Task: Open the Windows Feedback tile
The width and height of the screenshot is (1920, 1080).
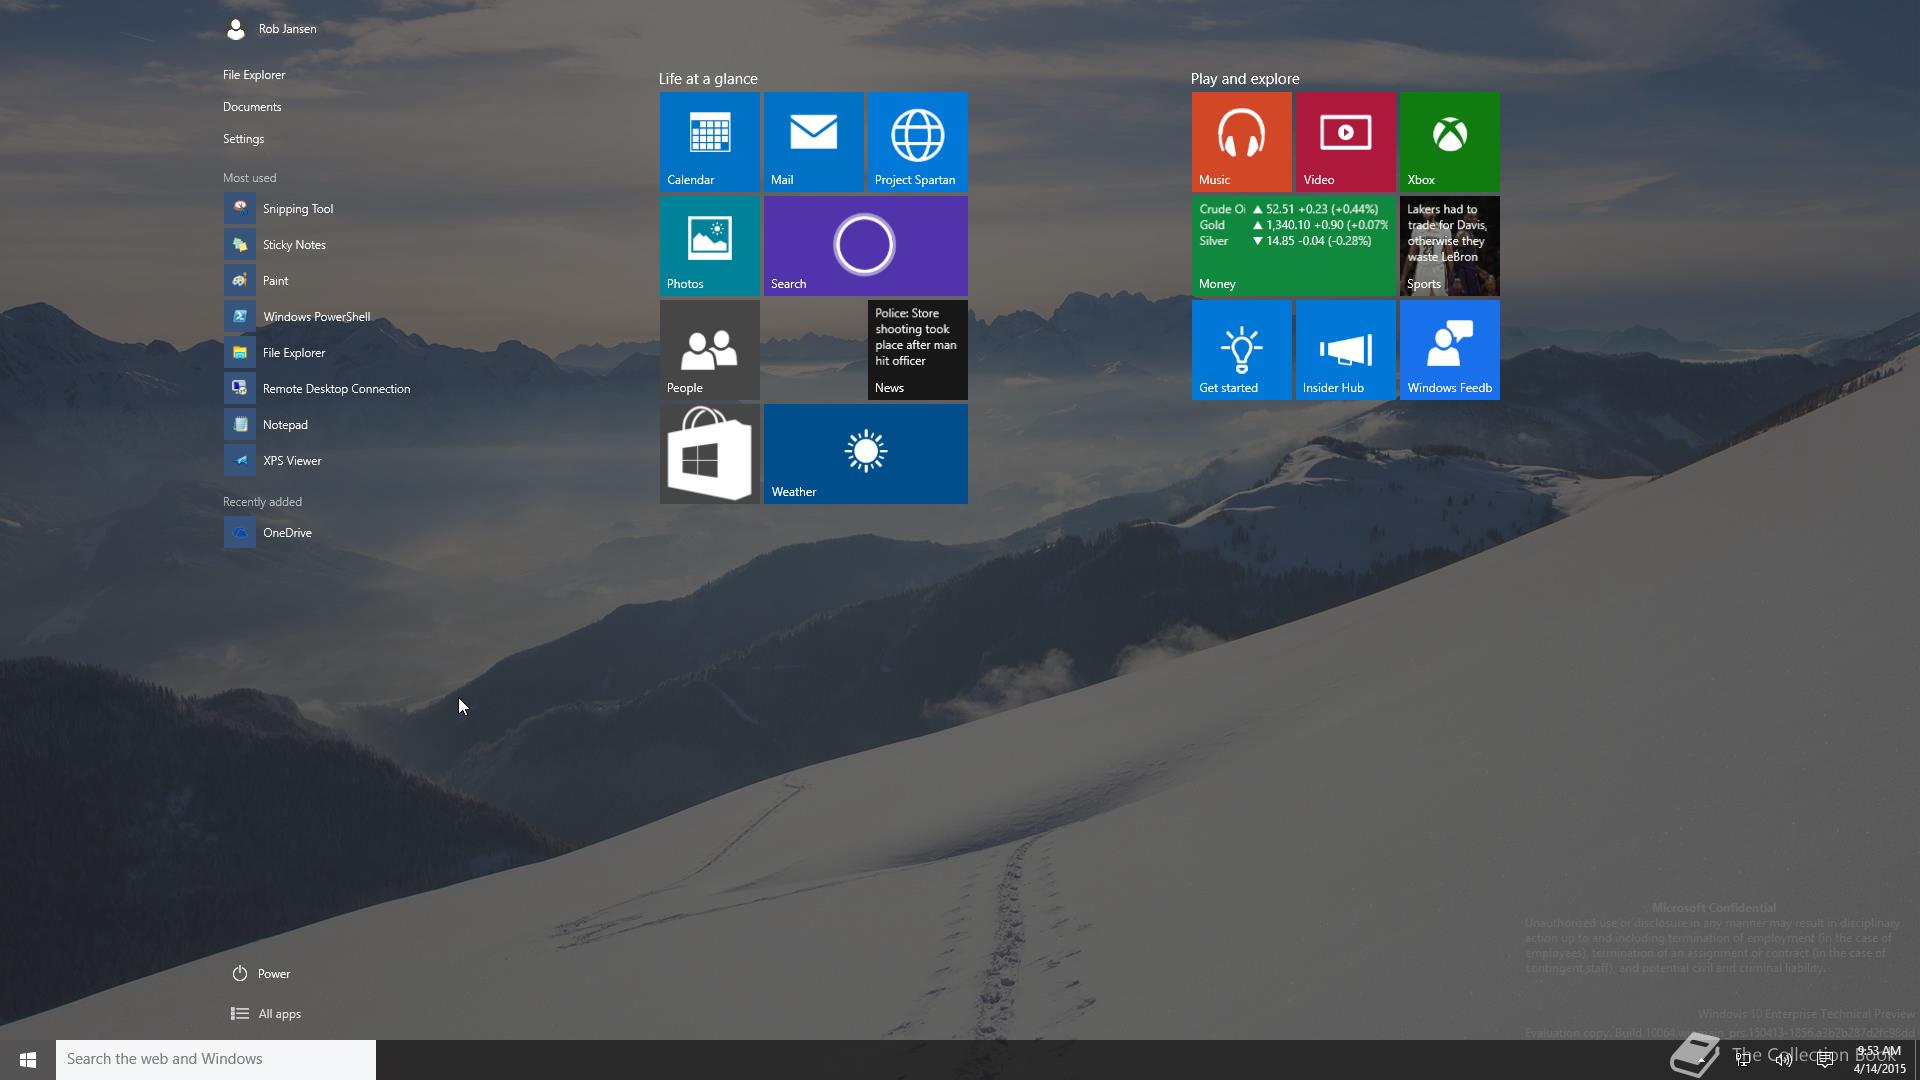Action: (1449, 350)
